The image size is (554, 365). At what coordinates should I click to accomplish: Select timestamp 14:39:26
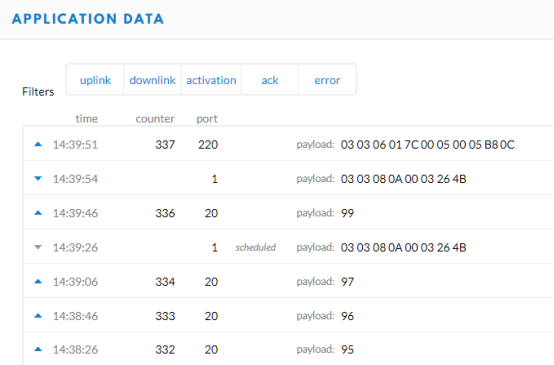pos(75,248)
